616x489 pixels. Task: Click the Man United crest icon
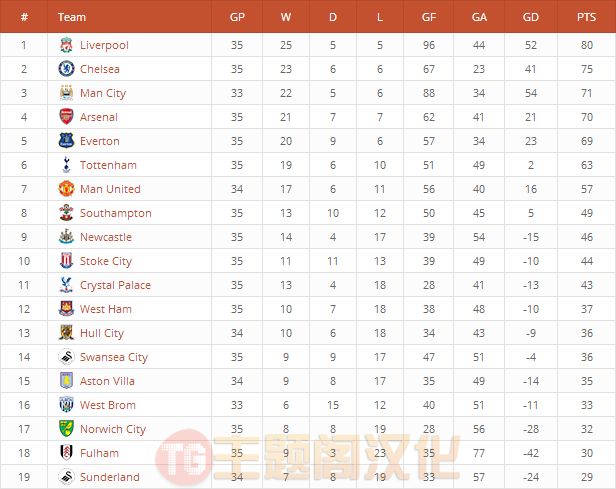pyautogui.click(x=66, y=189)
